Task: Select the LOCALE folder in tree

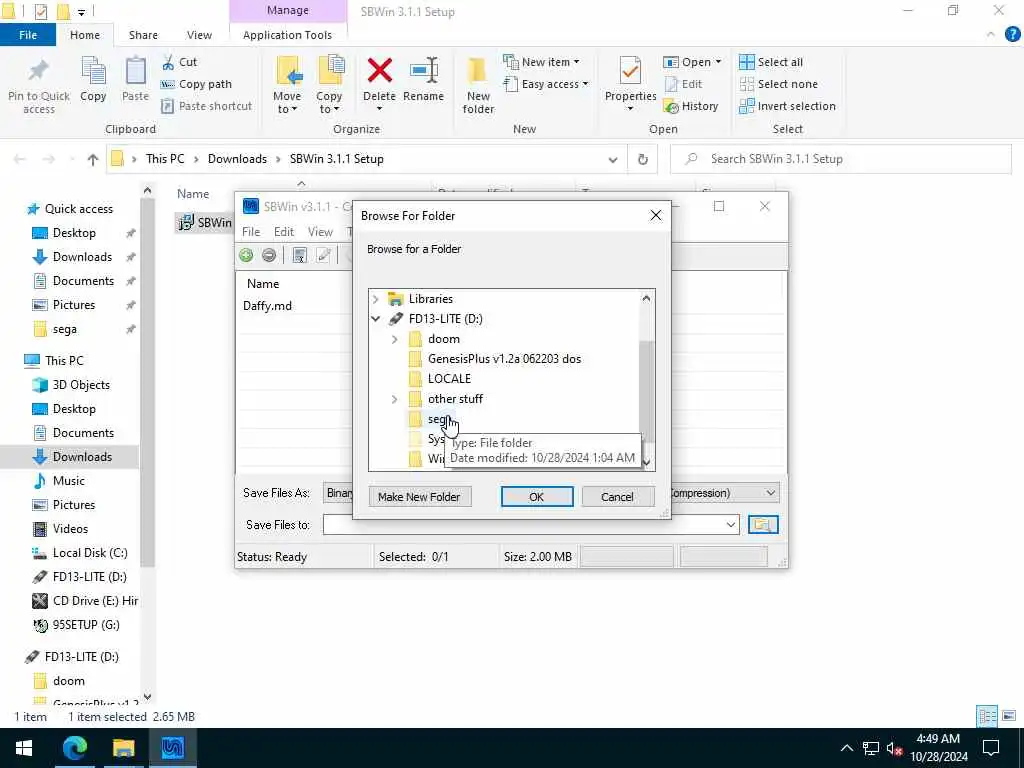Action: tap(449, 379)
